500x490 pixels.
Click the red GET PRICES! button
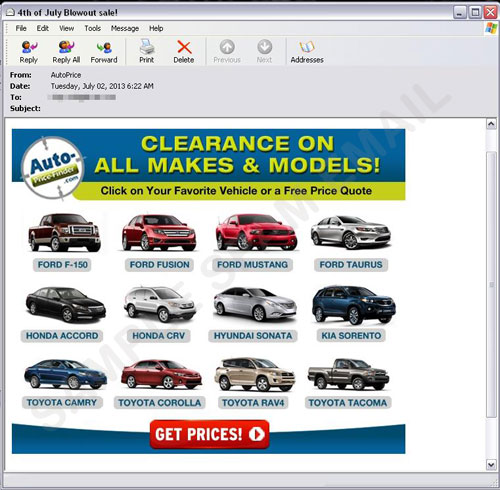tap(209, 434)
